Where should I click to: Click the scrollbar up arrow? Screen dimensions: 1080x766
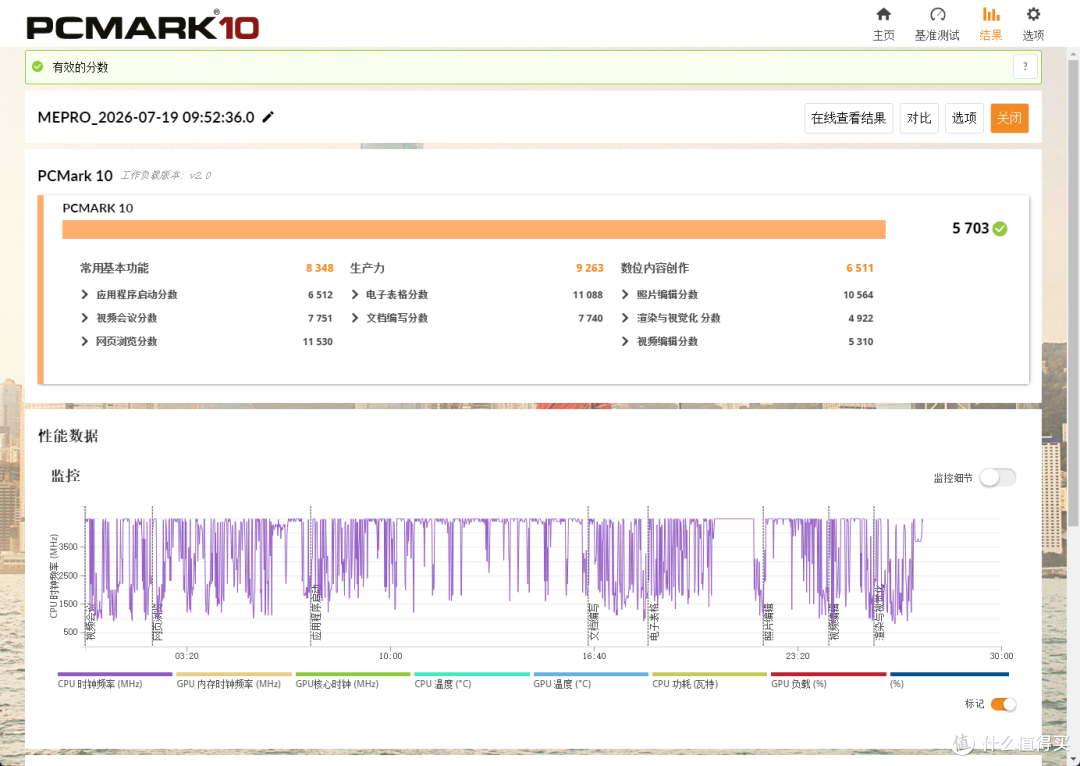pos(1073,54)
